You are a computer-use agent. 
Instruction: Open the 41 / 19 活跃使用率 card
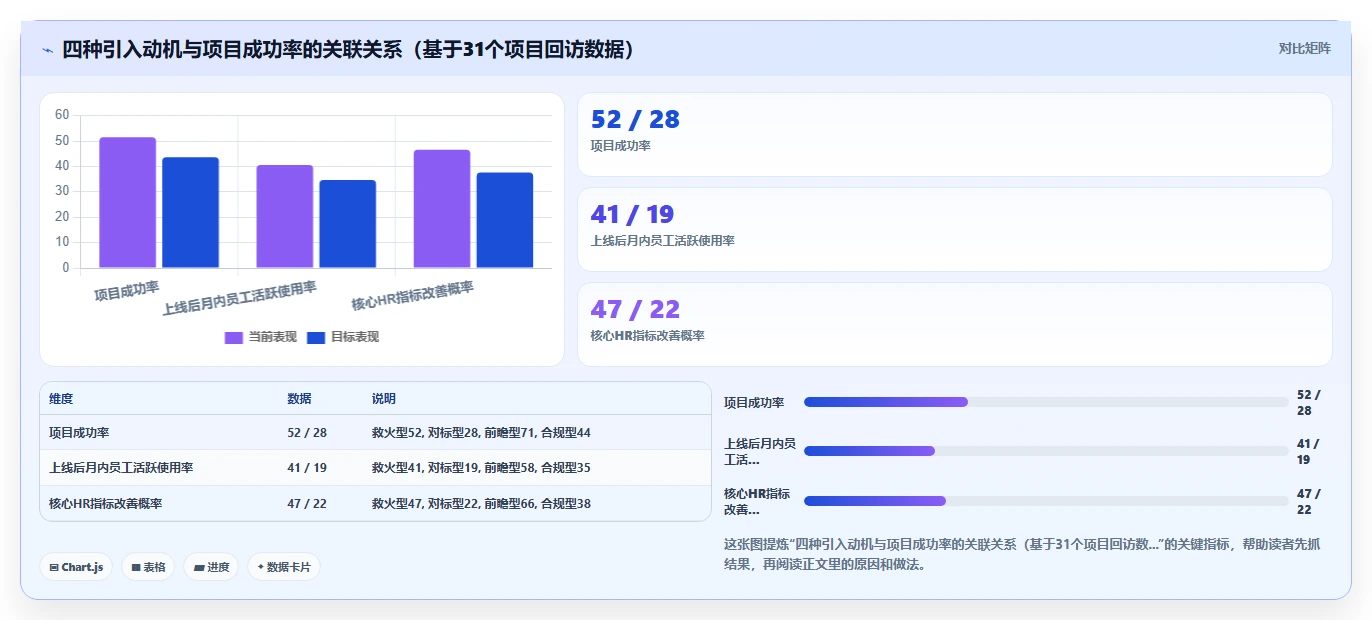[x=955, y=230]
